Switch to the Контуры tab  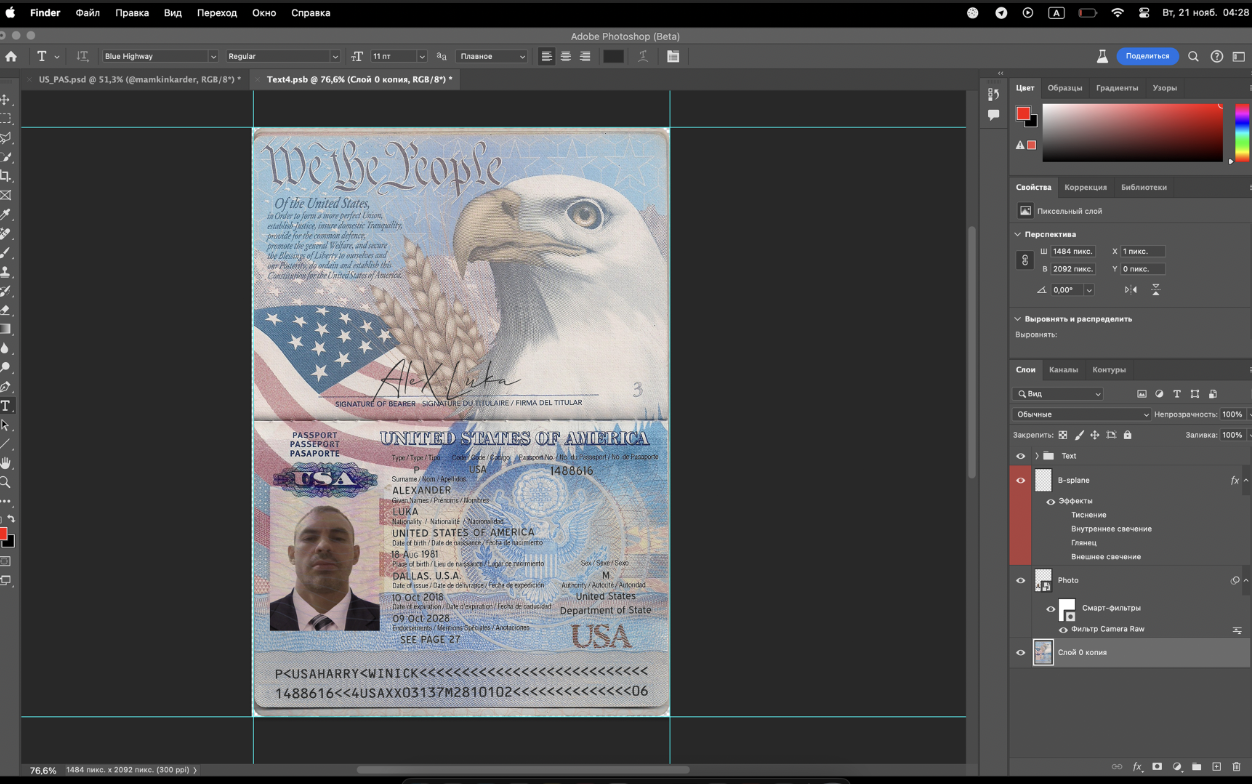tap(1109, 370)
